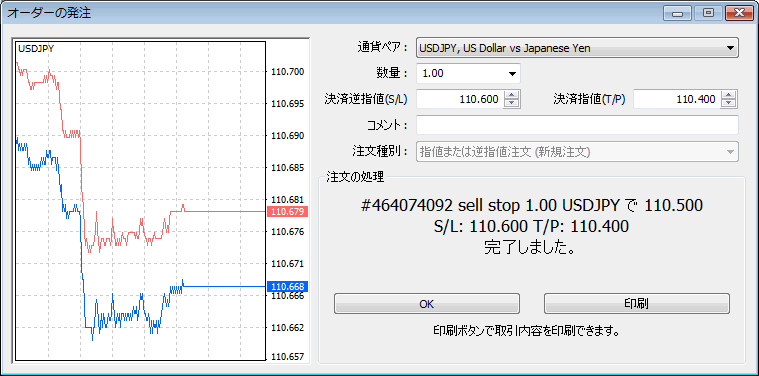759x376 pixels.
Task: Decrease the S/L value with down arrow
Action: click(512, 104)
